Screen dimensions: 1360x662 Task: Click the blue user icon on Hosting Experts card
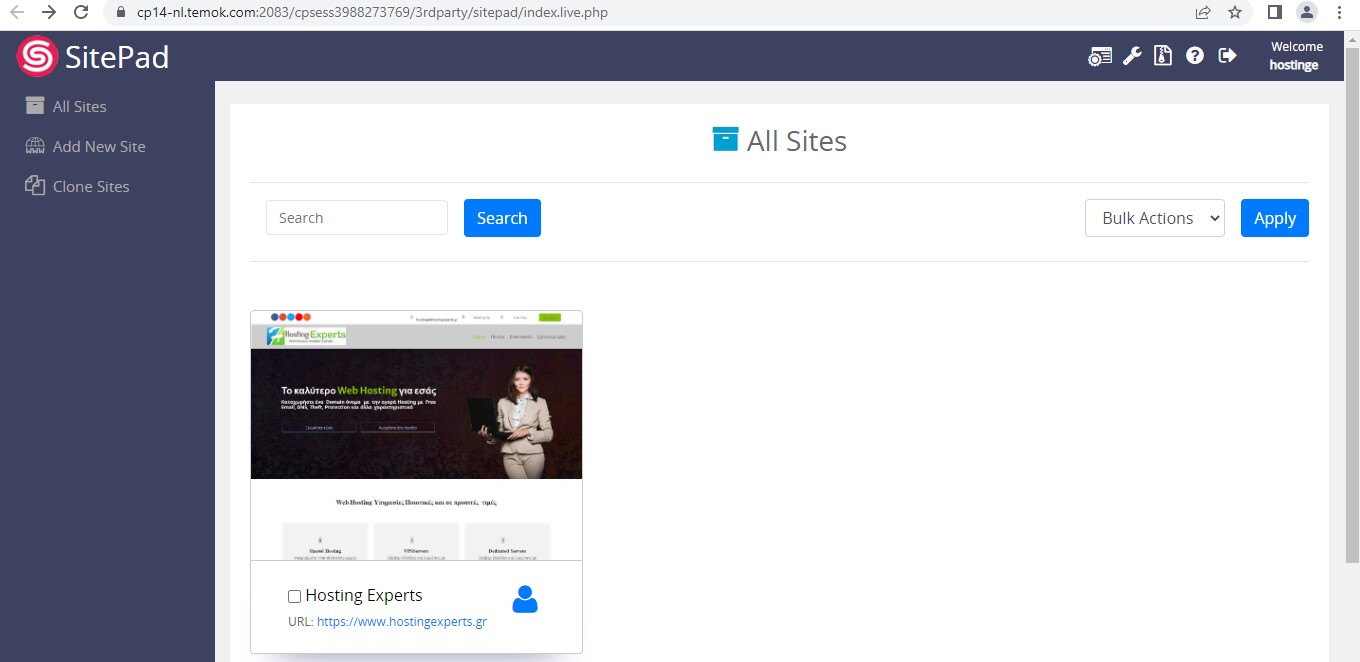tap(525, 599)
